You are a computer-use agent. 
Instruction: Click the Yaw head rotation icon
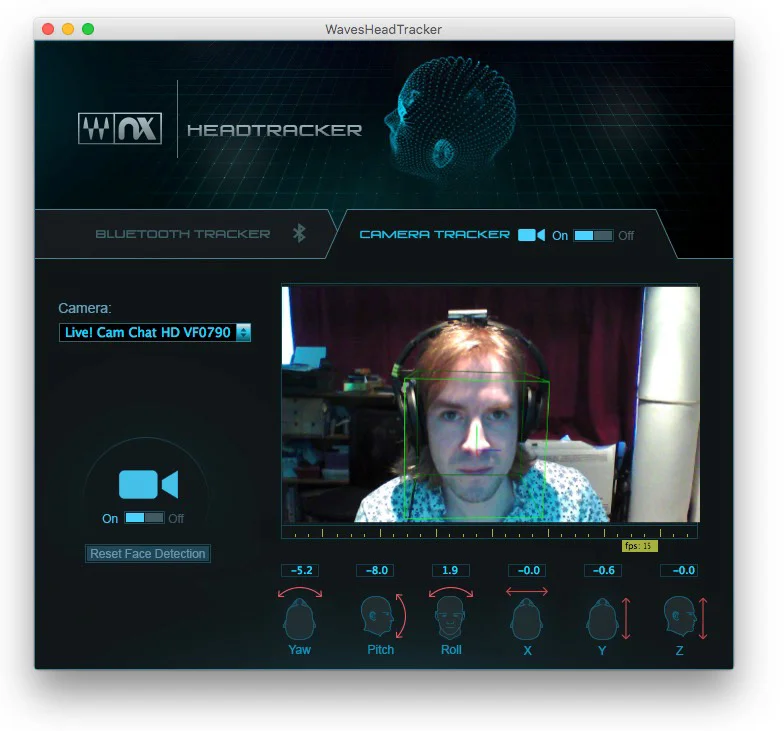point(300,614)
